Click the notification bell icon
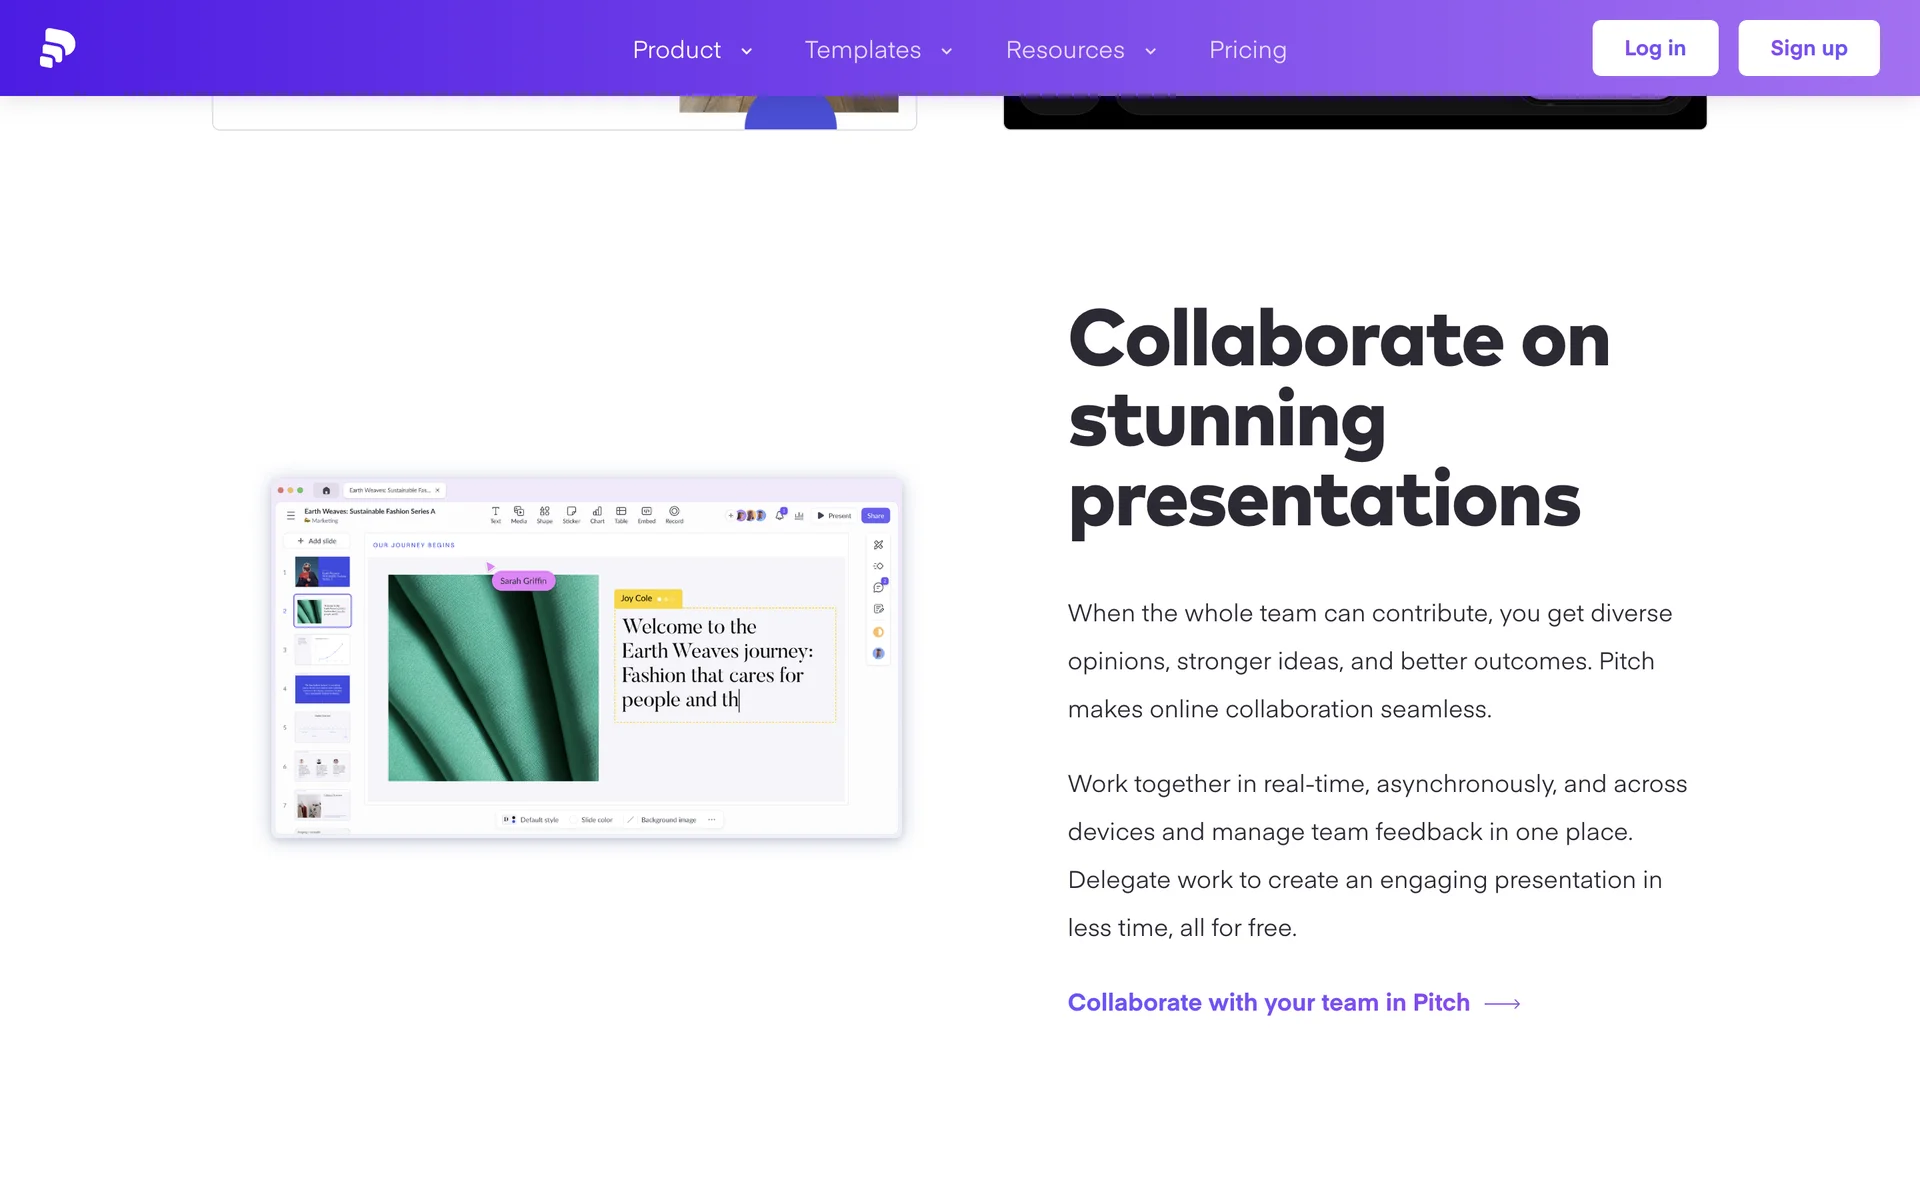 coord(780,515)
